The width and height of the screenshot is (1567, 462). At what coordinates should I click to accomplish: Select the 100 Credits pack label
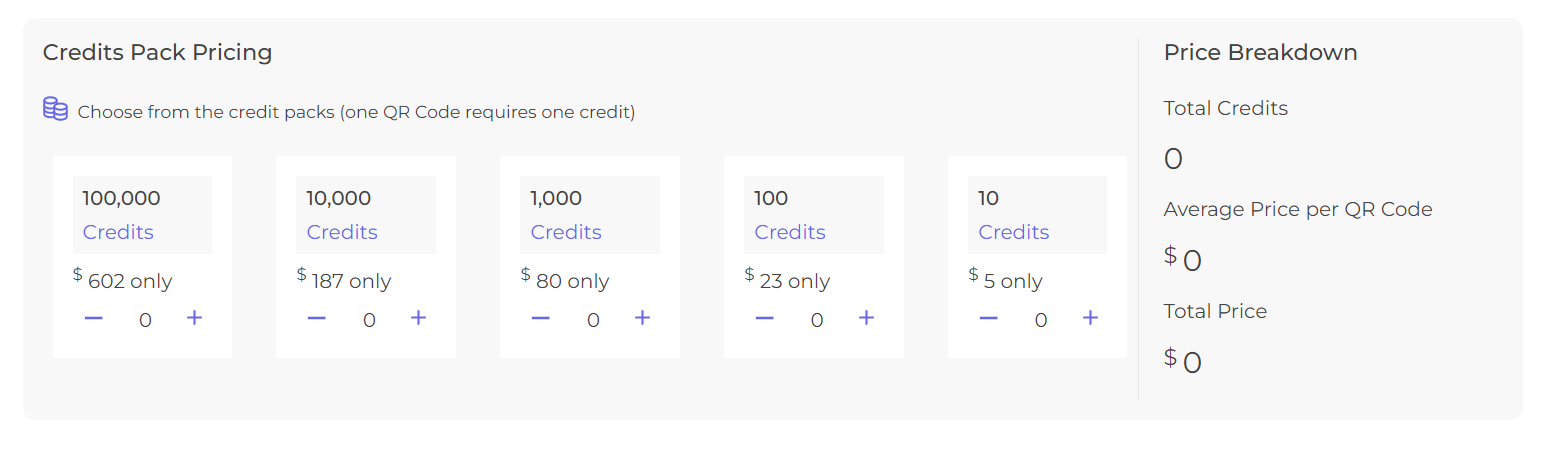point(814,215)
